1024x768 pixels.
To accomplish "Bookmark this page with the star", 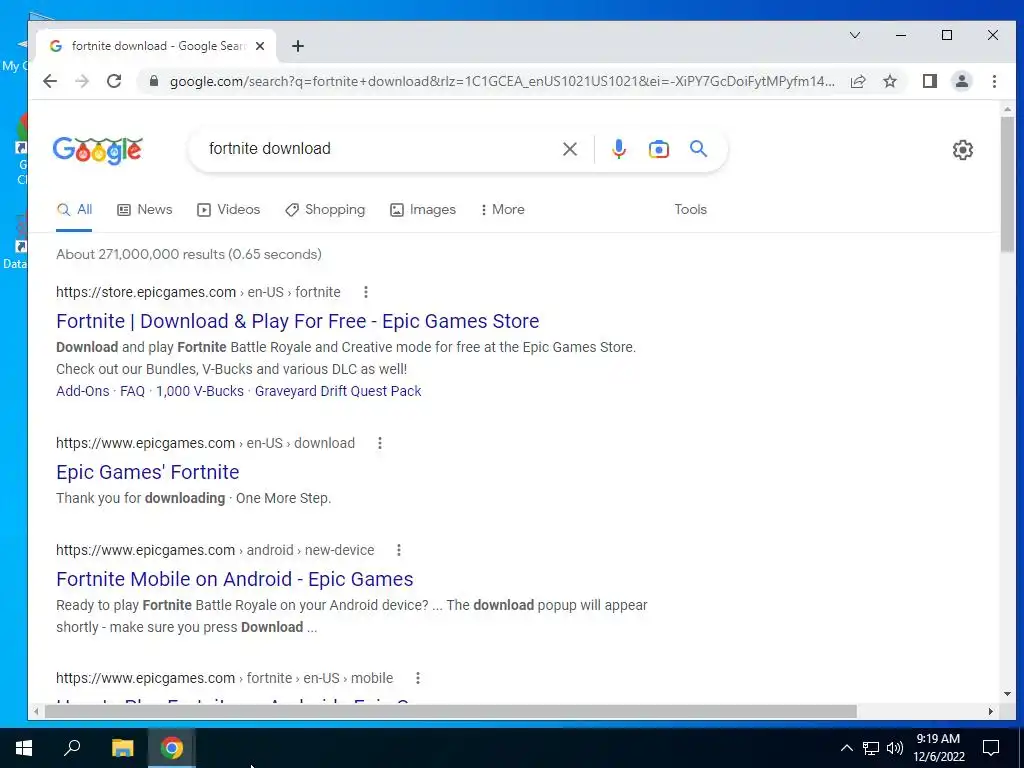I will click(x=889, y=81).
